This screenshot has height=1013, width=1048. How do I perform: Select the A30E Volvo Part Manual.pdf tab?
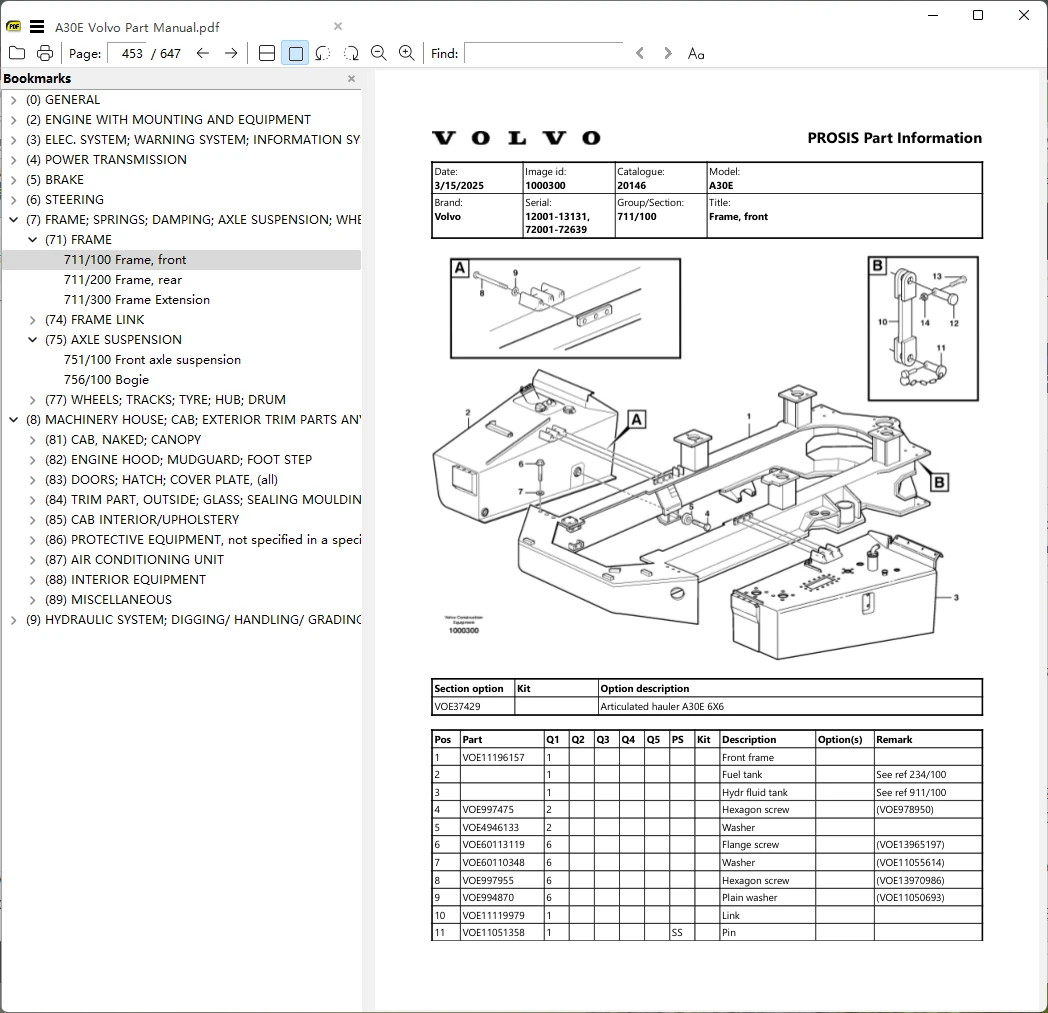coord(137,27)
